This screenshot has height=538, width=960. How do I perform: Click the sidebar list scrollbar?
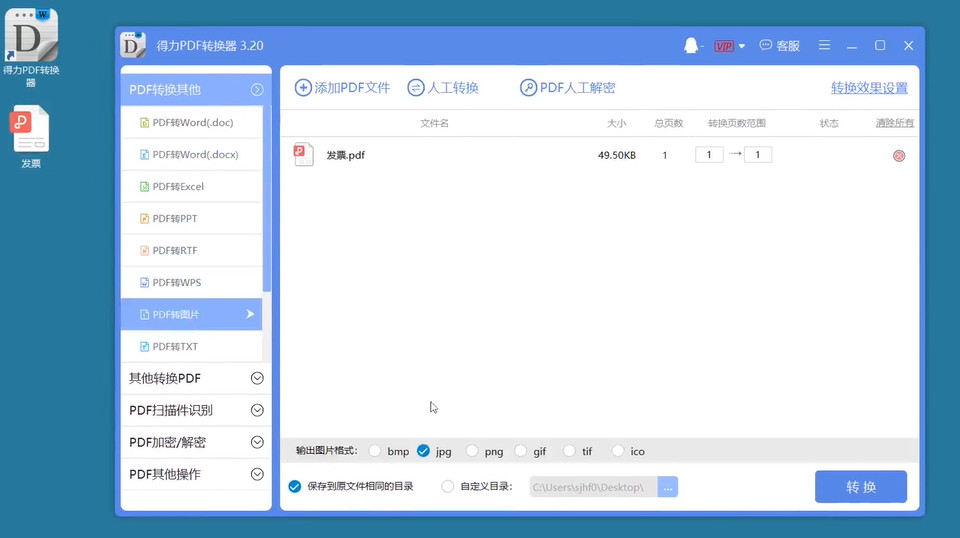(266, 199)
